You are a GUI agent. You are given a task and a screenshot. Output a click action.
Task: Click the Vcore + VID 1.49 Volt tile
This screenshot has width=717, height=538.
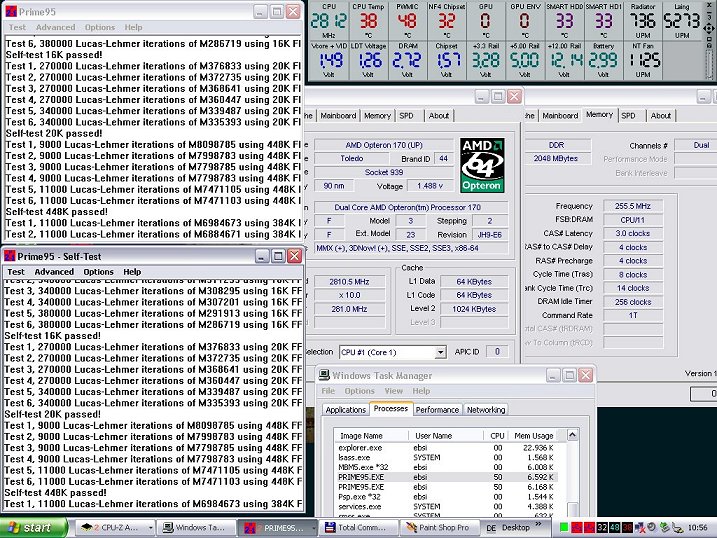[x=329, y=60]
